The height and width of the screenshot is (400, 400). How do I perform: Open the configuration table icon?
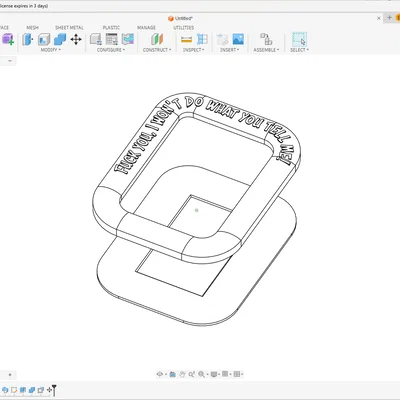tap(112, 39)
